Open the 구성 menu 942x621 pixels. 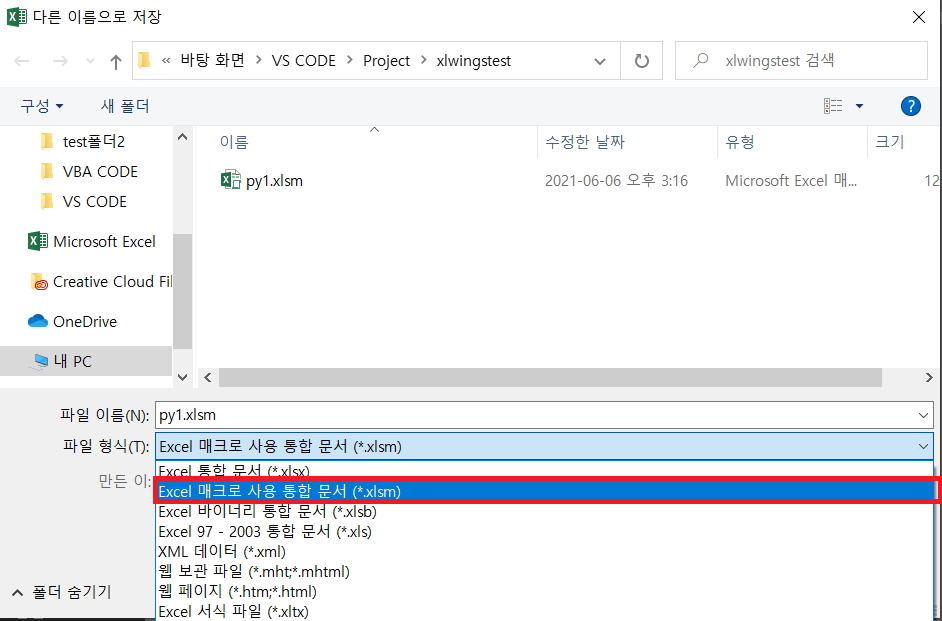[41, 106]
